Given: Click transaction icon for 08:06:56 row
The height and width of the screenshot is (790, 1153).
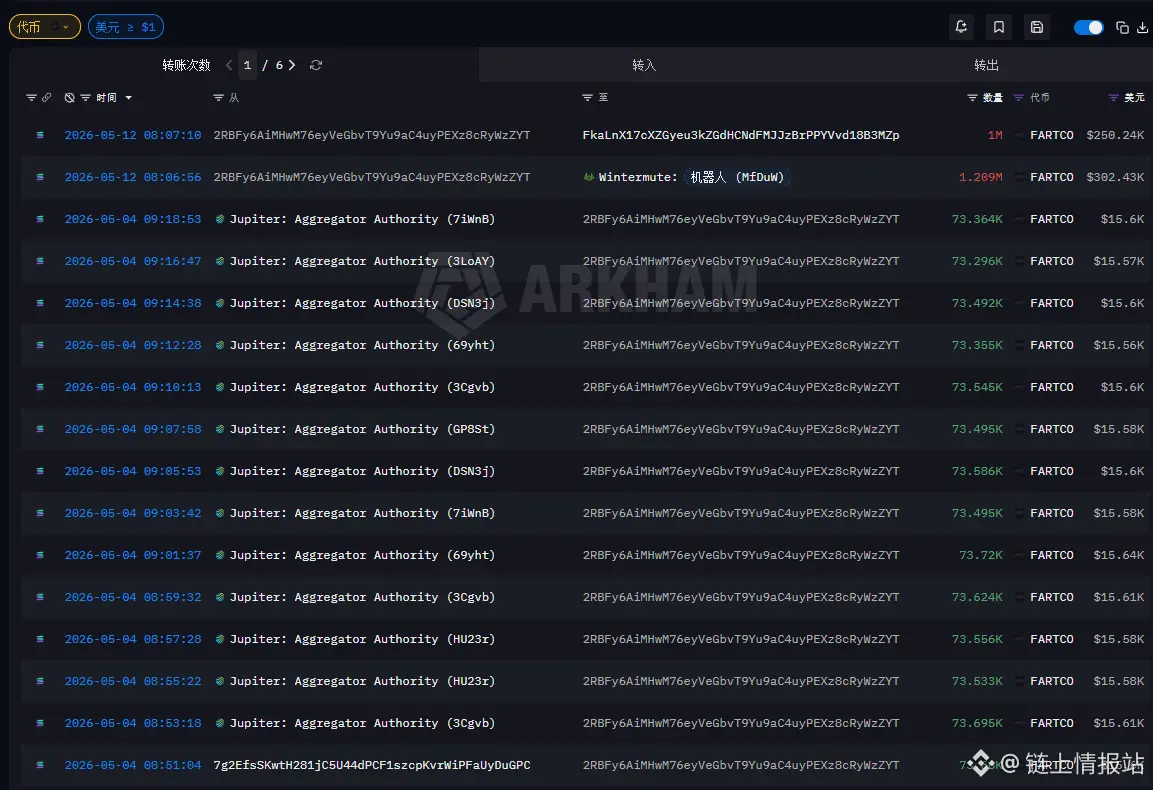Looking at the screenshot, I should click(40, 177).
